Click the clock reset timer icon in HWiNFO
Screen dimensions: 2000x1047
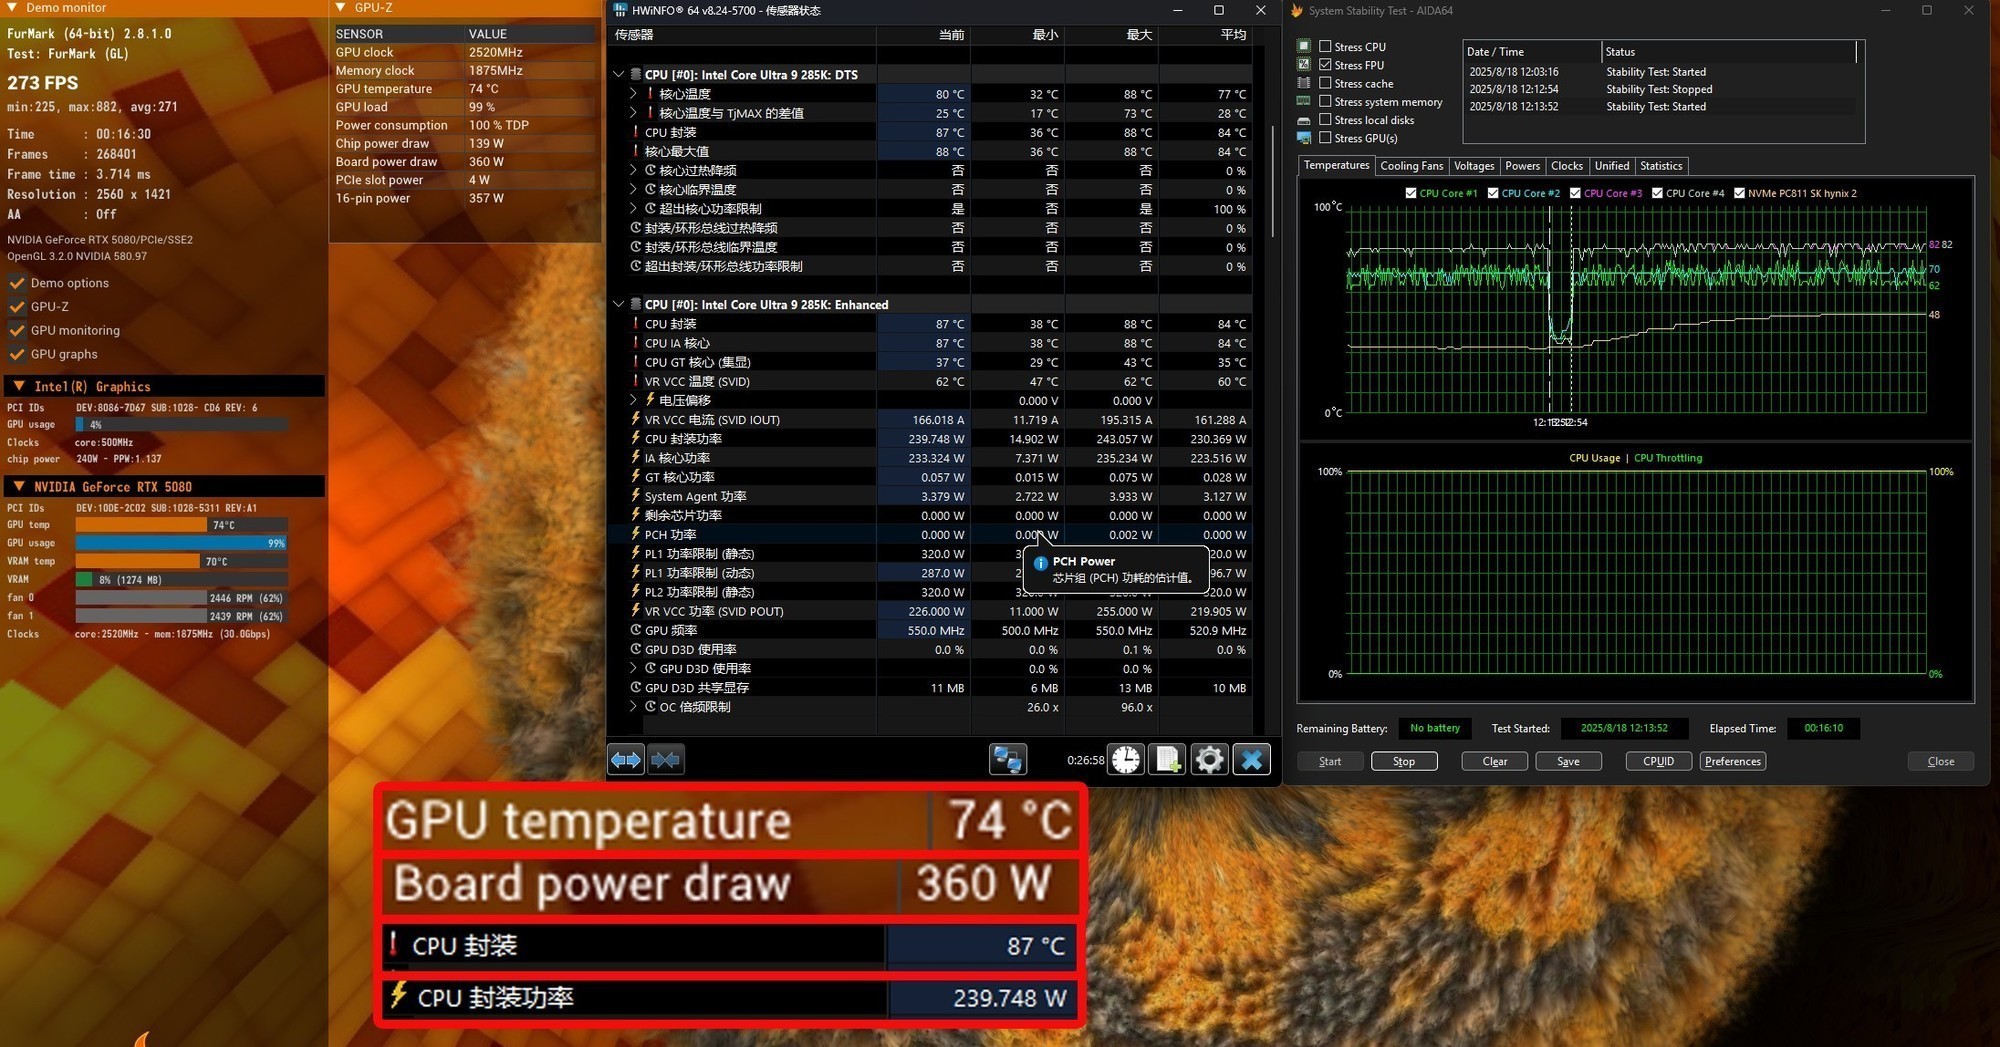1126,760
